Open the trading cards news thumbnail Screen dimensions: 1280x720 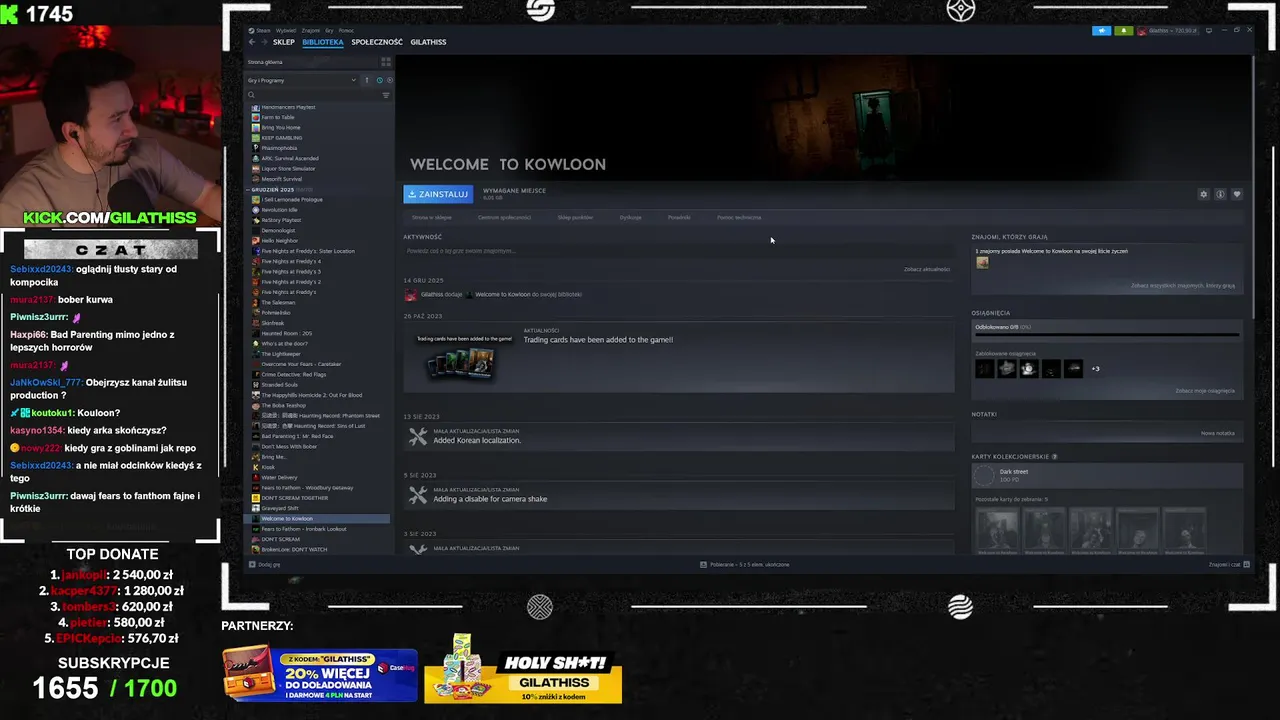(464, 358)
